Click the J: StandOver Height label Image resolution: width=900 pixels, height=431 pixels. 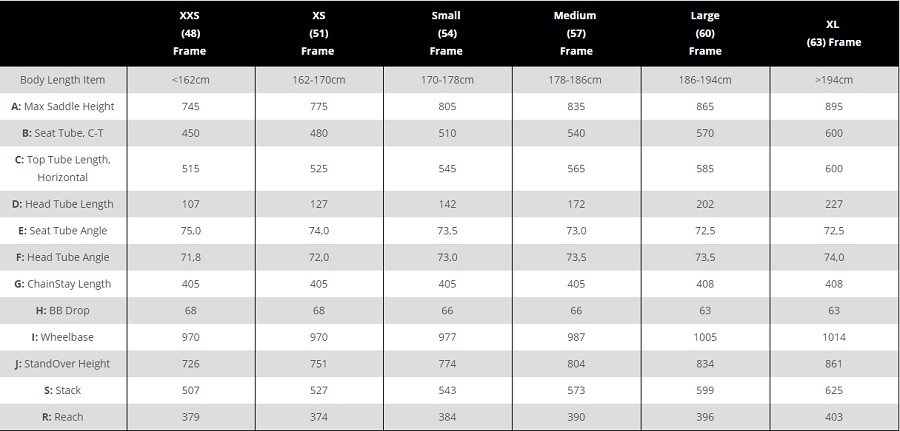click(63, 363)
